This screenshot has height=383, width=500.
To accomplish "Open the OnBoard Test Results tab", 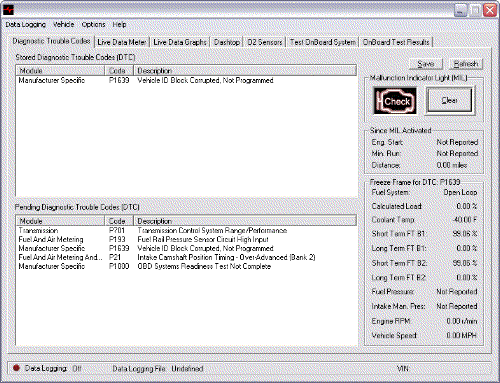I will tap(396, 42).
